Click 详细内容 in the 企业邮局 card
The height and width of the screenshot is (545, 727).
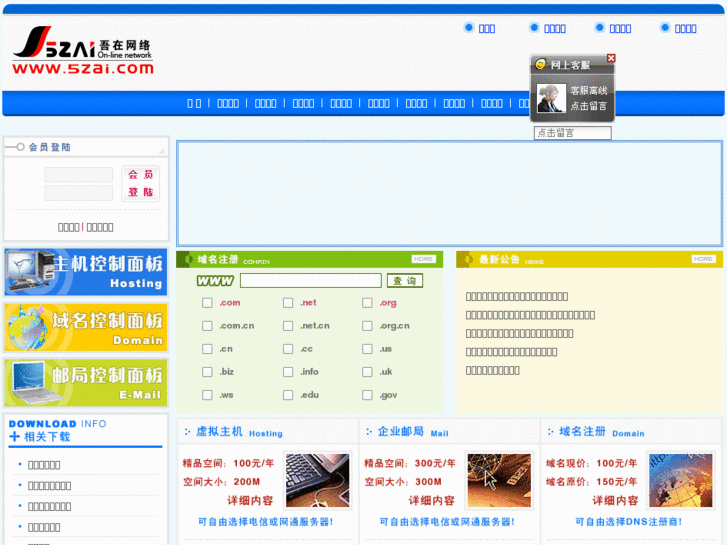coord(432,500)
